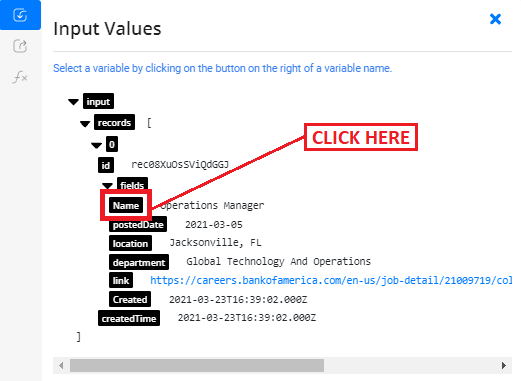Collapse the fields node
Viewport: 521px width, 381px height.
tap(107, 185)
